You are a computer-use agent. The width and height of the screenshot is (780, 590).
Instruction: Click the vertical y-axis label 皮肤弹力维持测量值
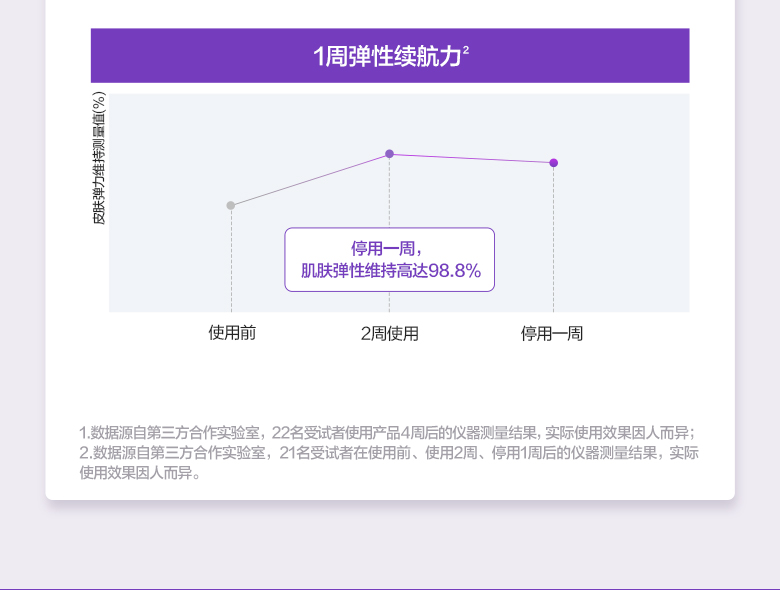tap(99, 157)
